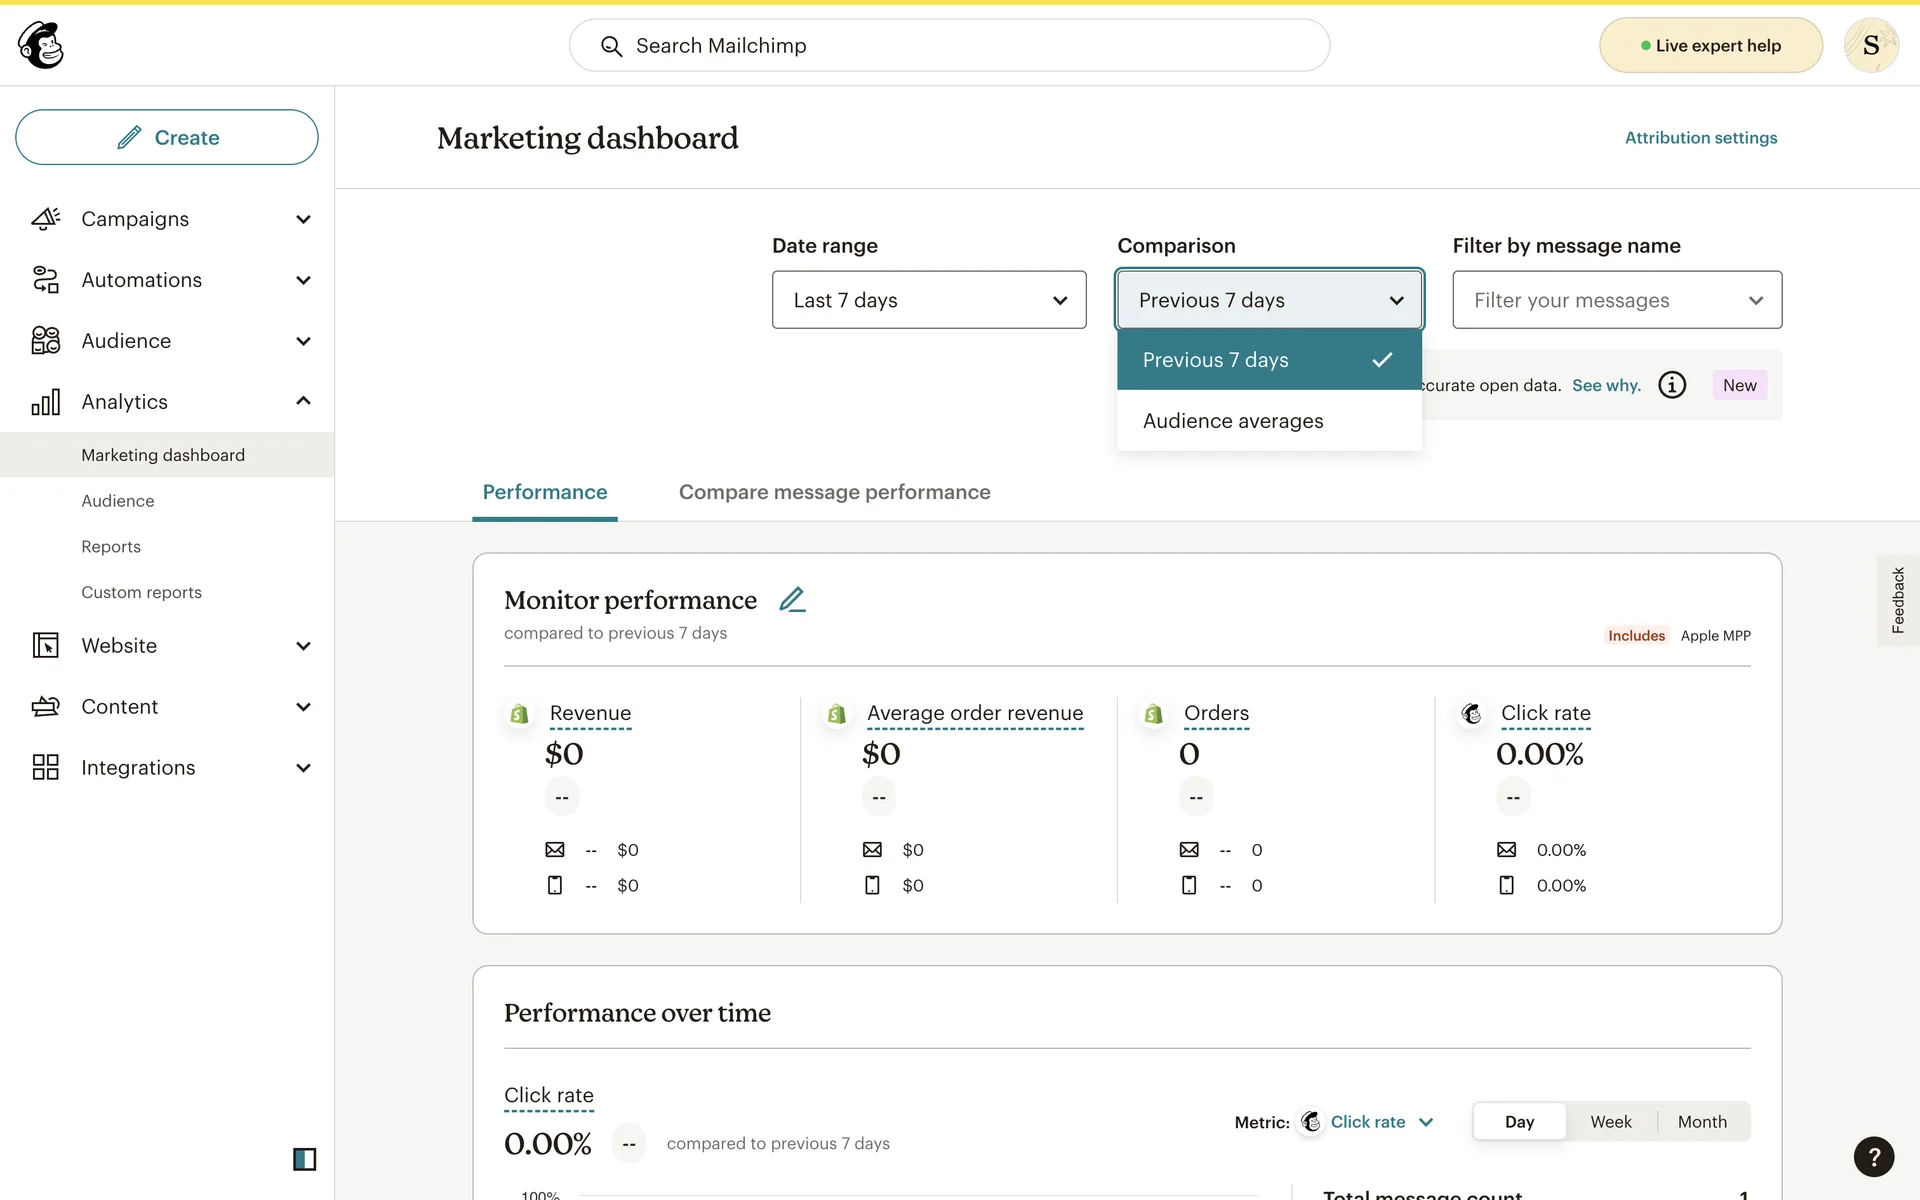Collapse the Analytics section in the sidebar
Image resolution: width=1920 pixels, height=1200 pixels.
[303, 402]
